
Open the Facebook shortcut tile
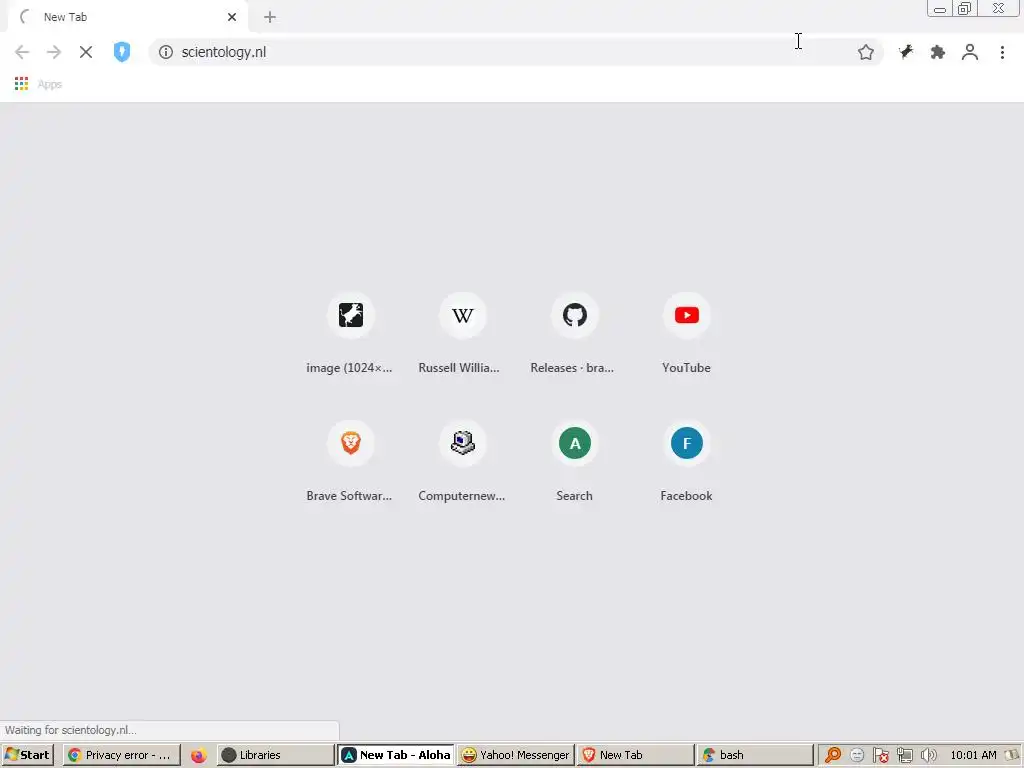pyautogui.click(x=686, y=462)
